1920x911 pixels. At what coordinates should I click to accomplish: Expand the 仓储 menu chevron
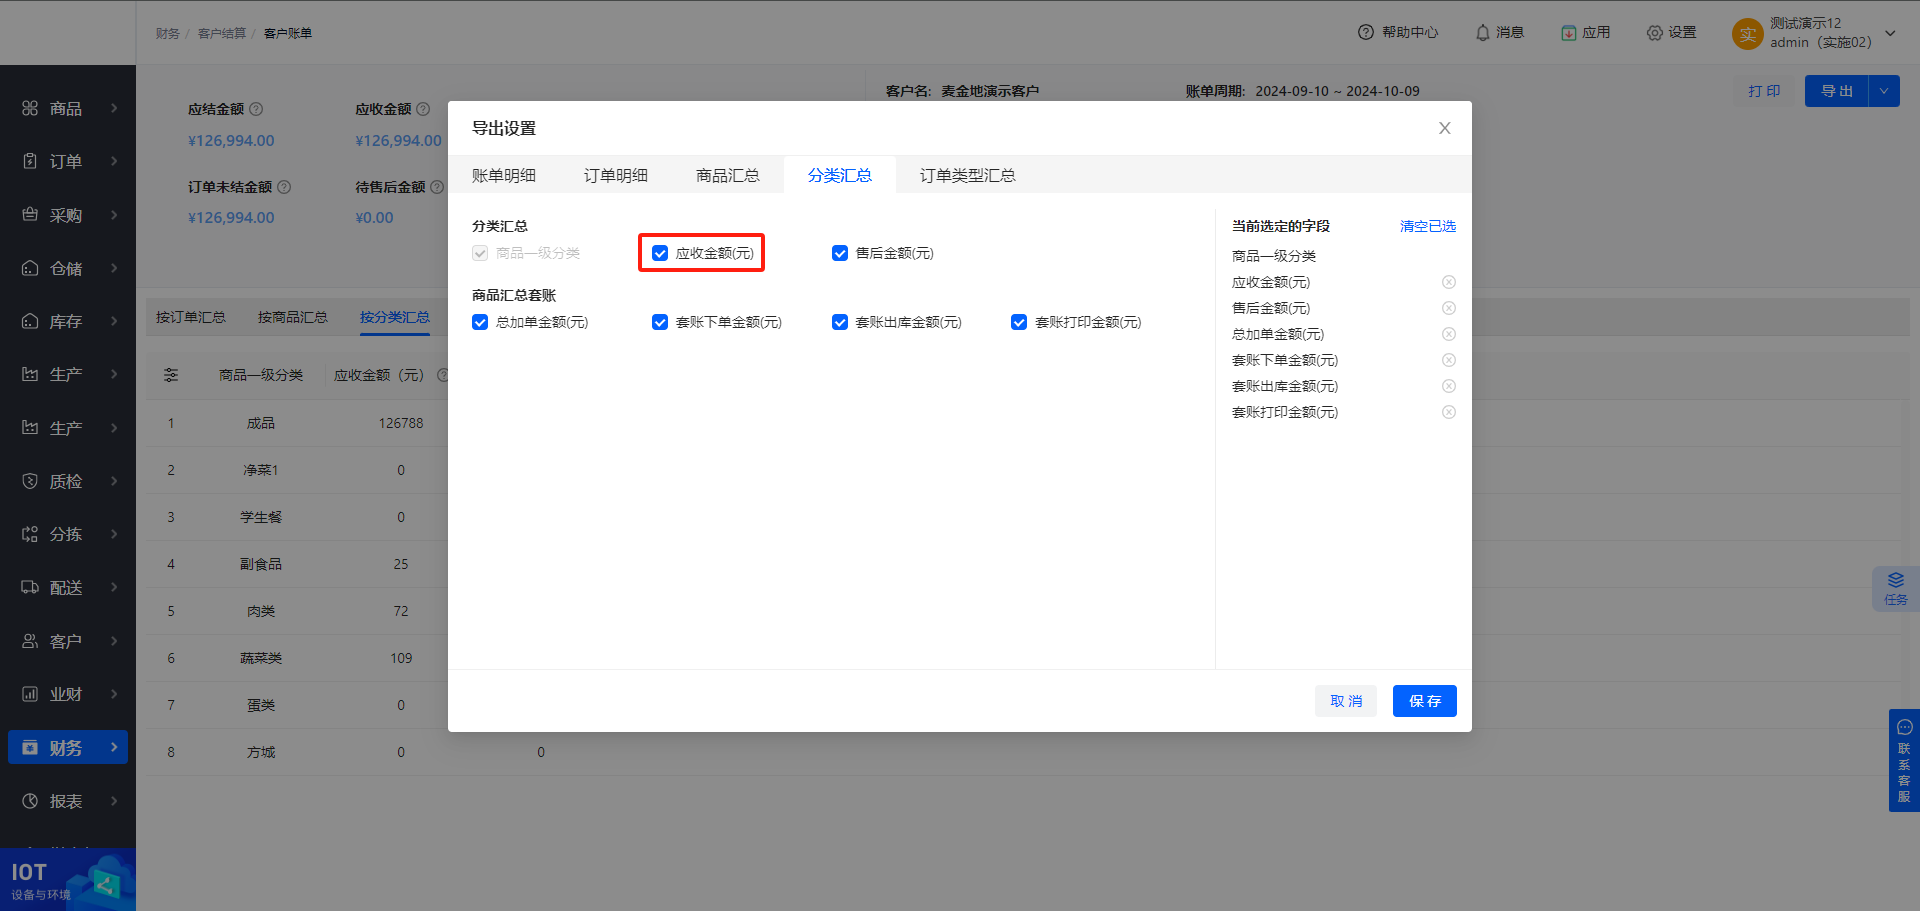[114, 268]
